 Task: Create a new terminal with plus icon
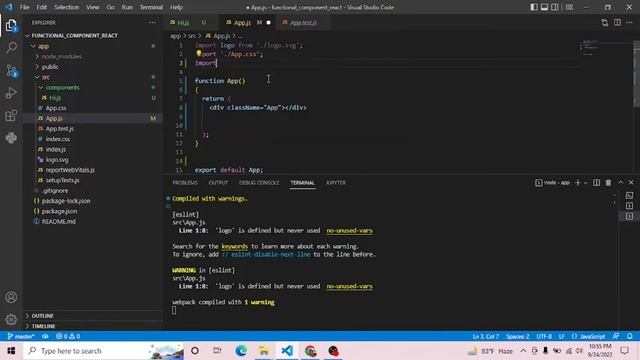point(578,182)
